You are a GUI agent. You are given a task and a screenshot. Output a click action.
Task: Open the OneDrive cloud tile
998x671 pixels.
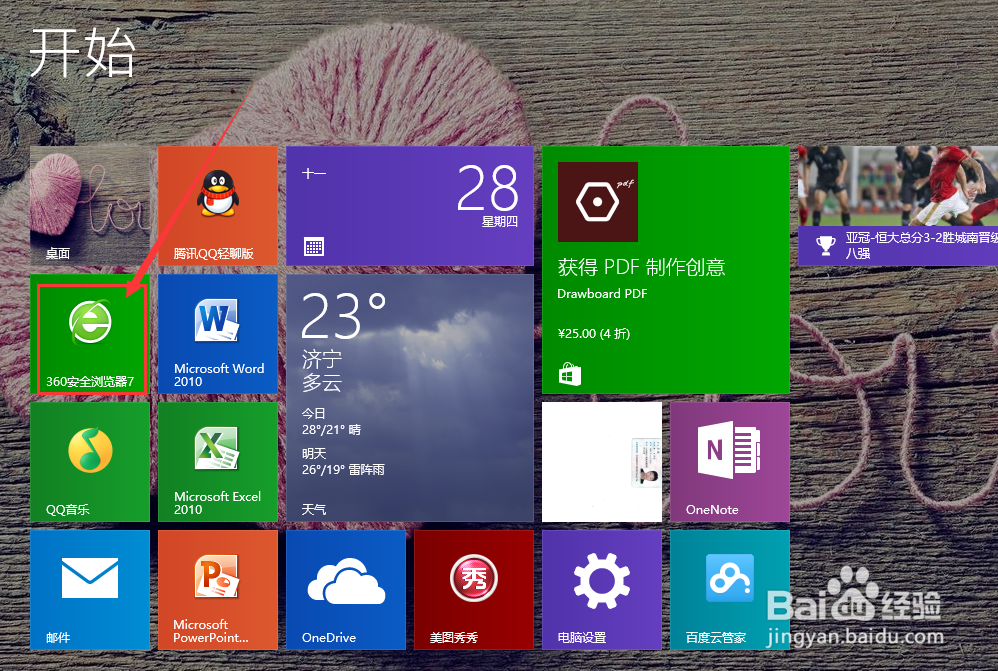click(x=346, y=590)
